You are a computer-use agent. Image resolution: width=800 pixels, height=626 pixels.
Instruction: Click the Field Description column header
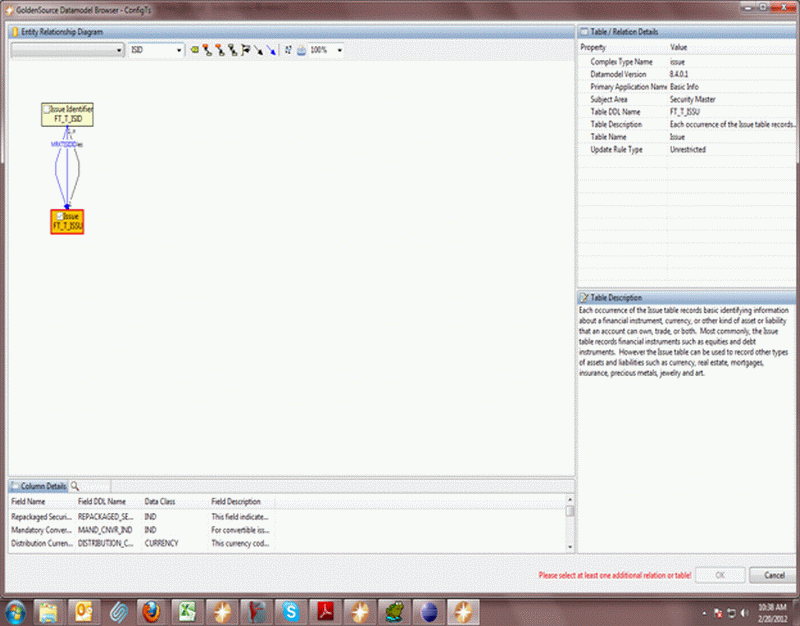(x=242, y=502)
